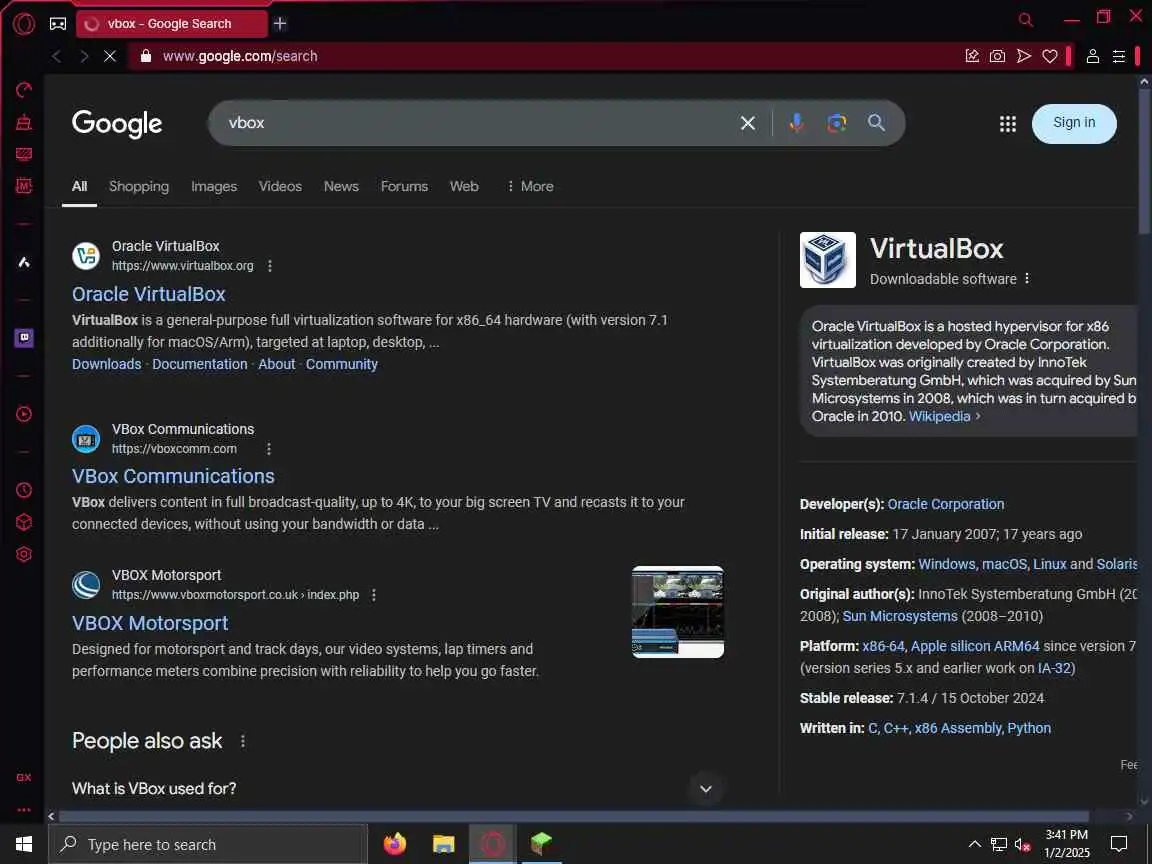Open a new tab with plus button
The image size is (1152, 864).
280,24
